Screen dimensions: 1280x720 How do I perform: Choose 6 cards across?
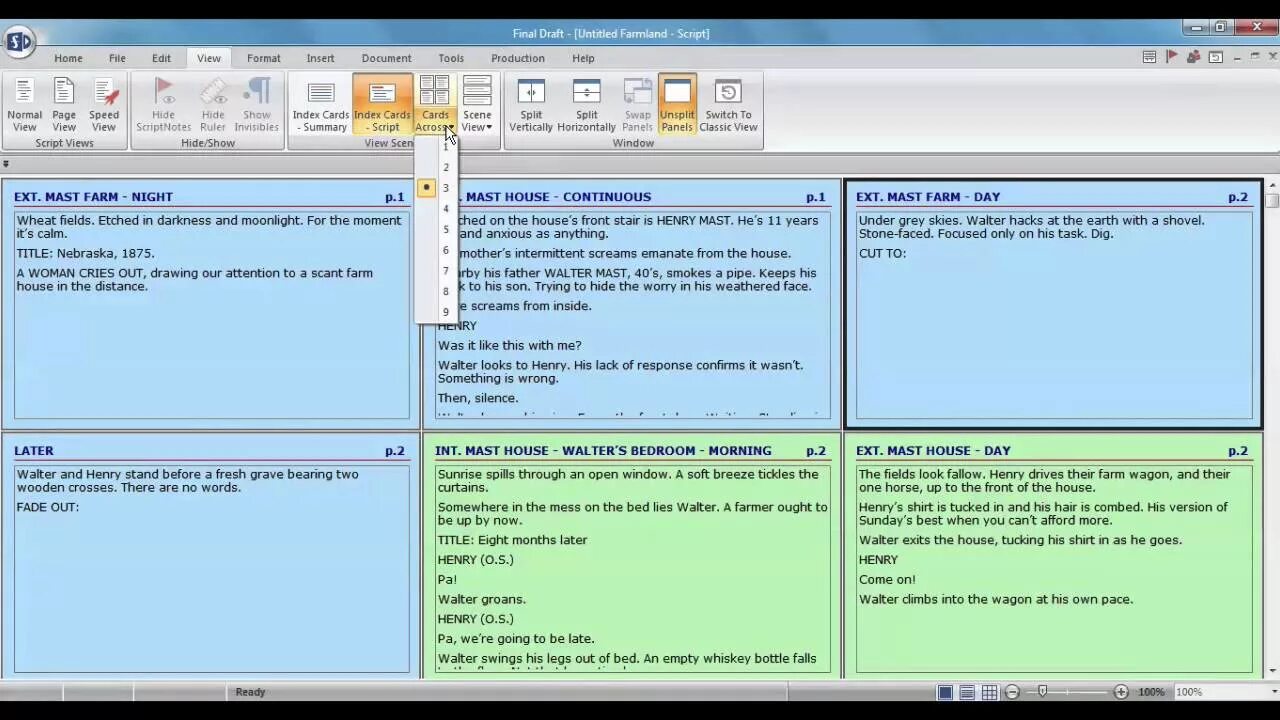(446, 250)
